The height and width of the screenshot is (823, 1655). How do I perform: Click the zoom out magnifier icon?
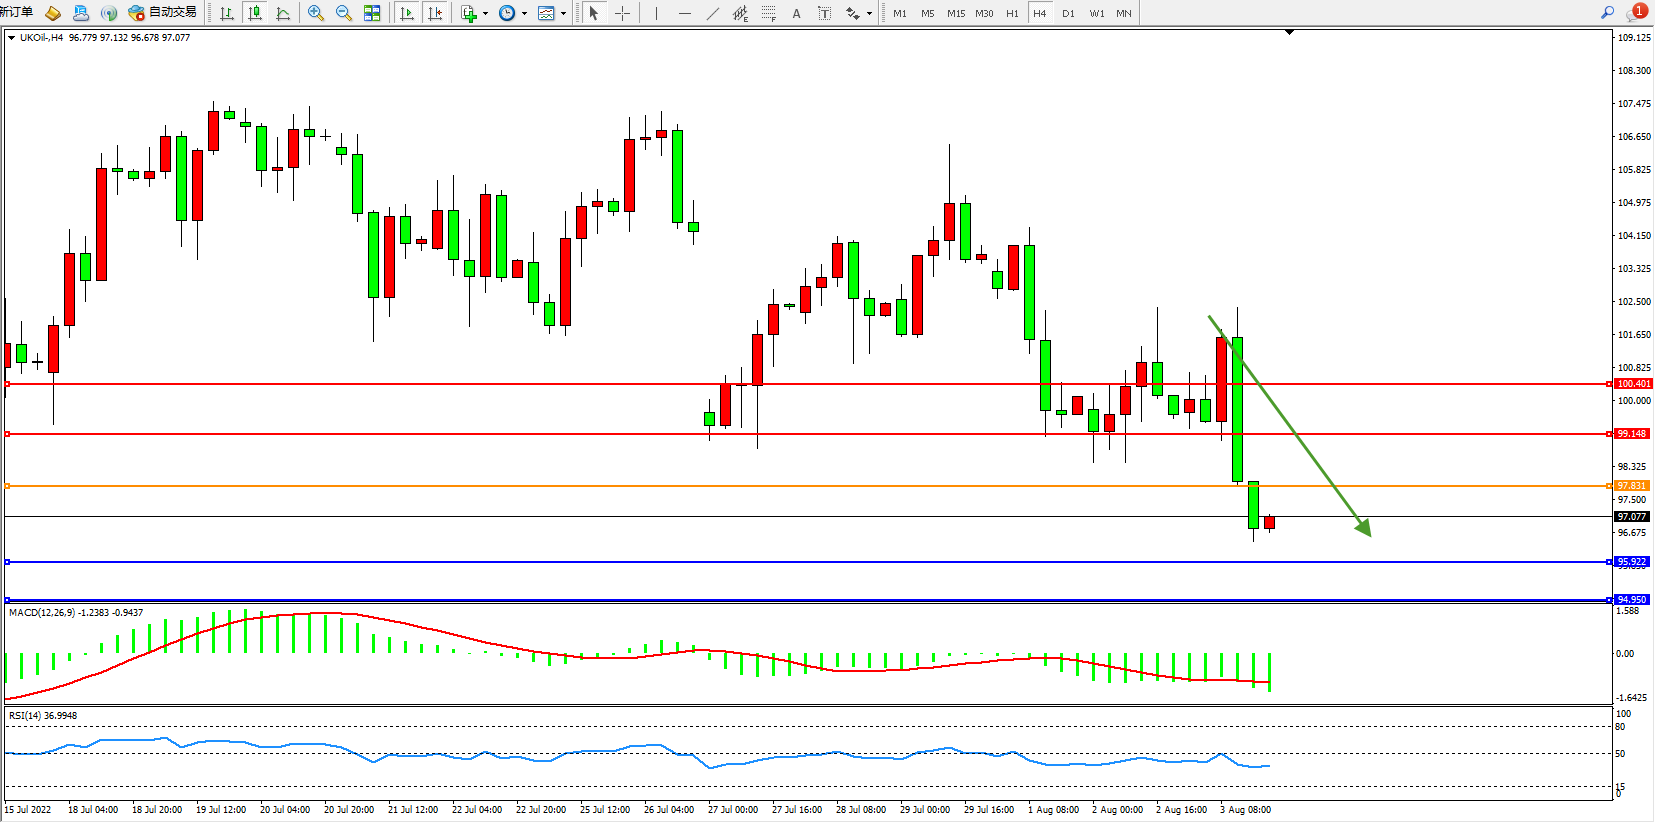tap(344, 13)
